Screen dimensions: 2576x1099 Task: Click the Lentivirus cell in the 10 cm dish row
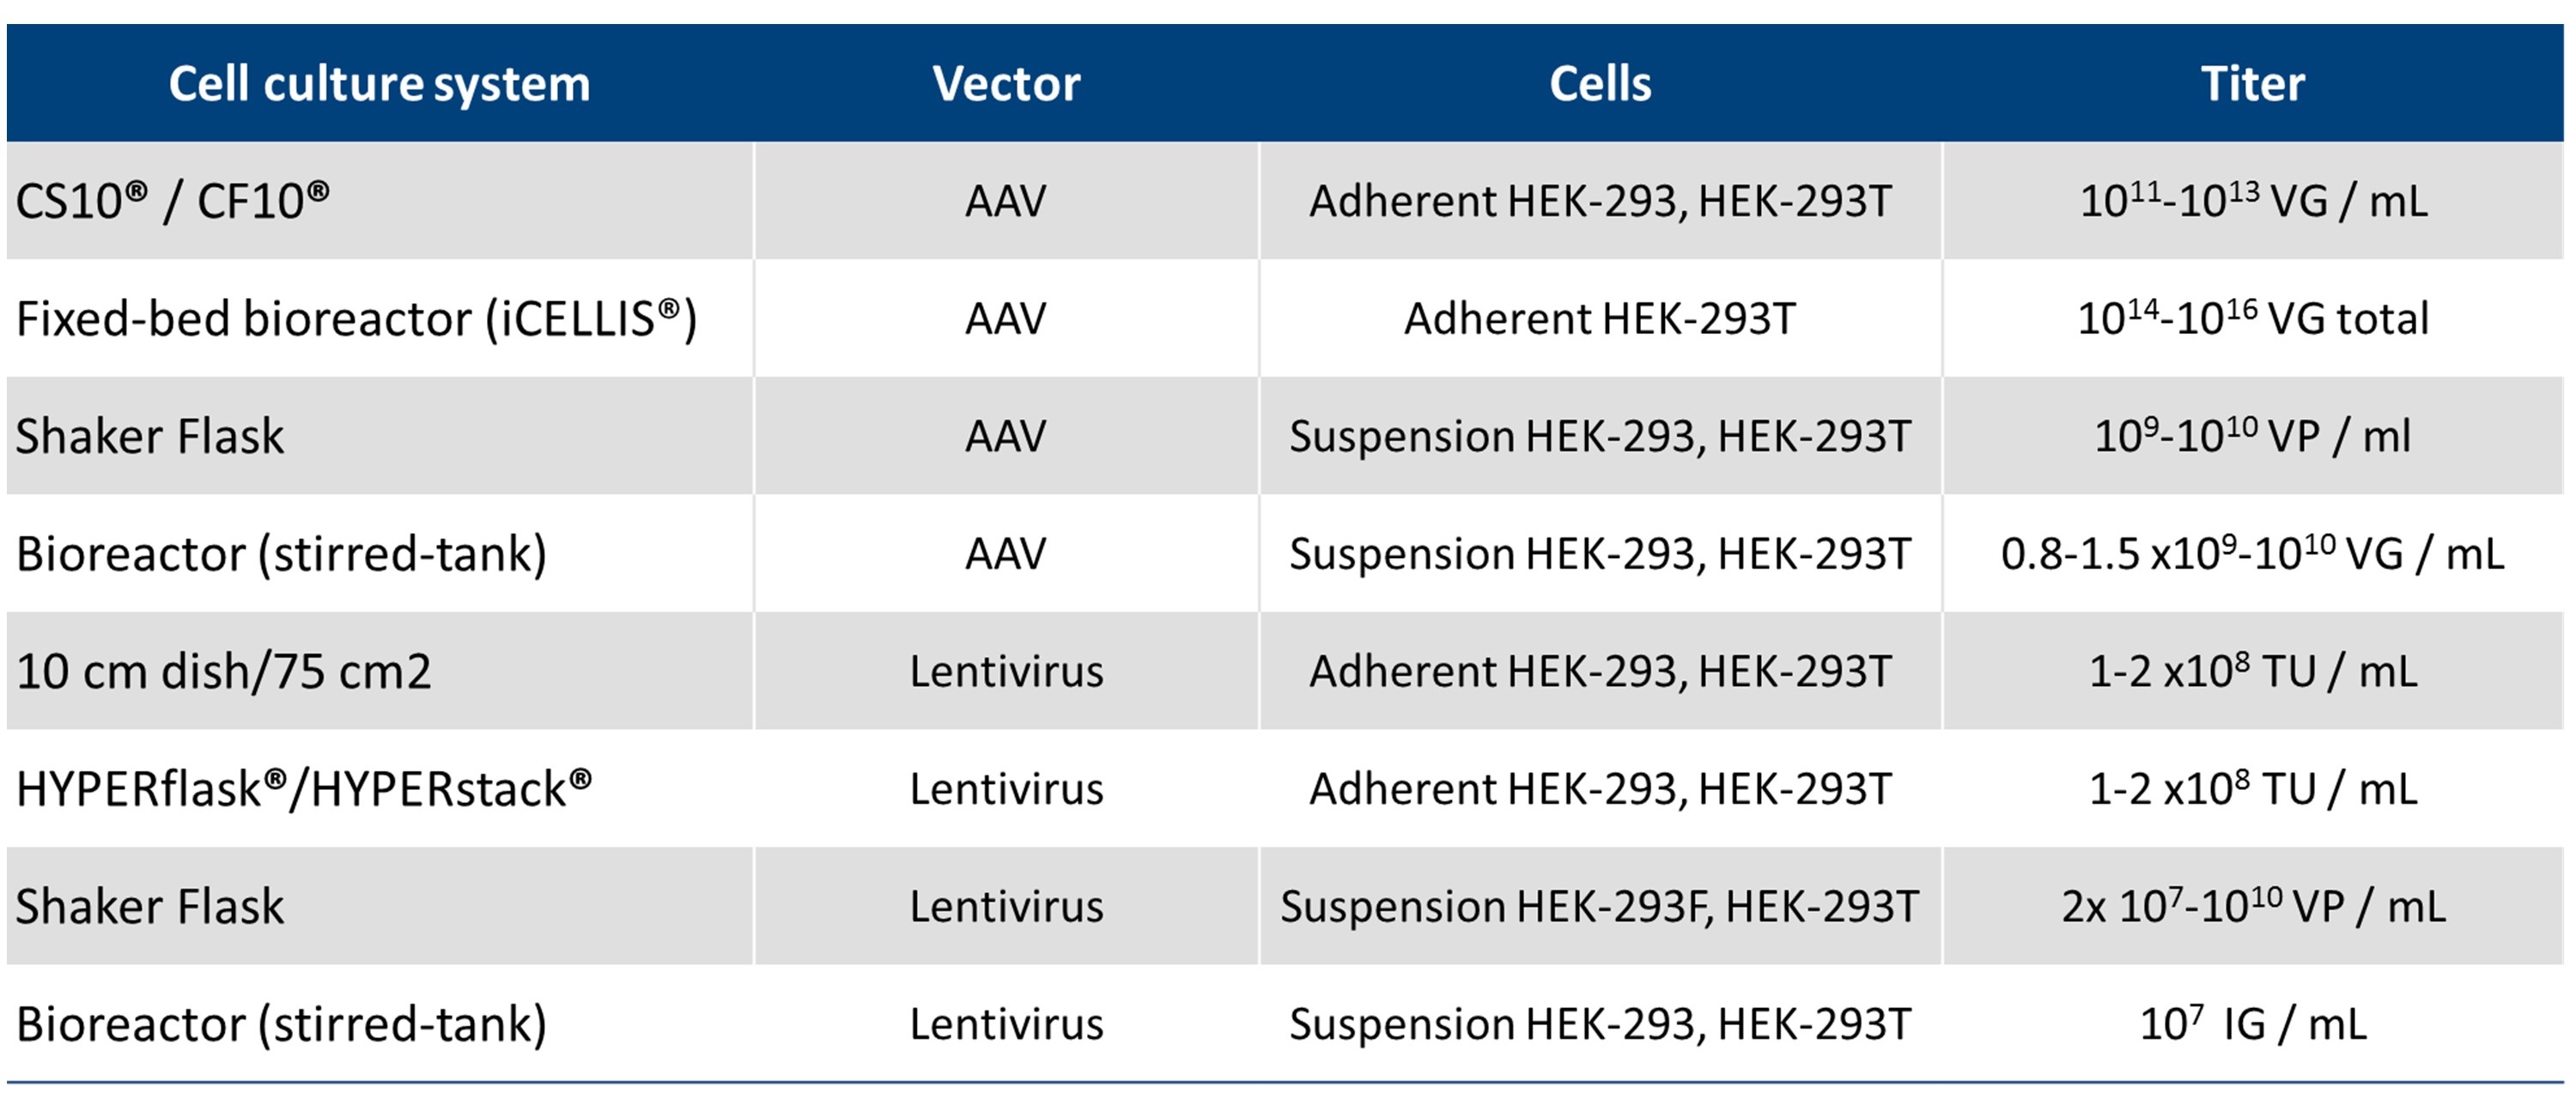click(x=1006, y=671)
